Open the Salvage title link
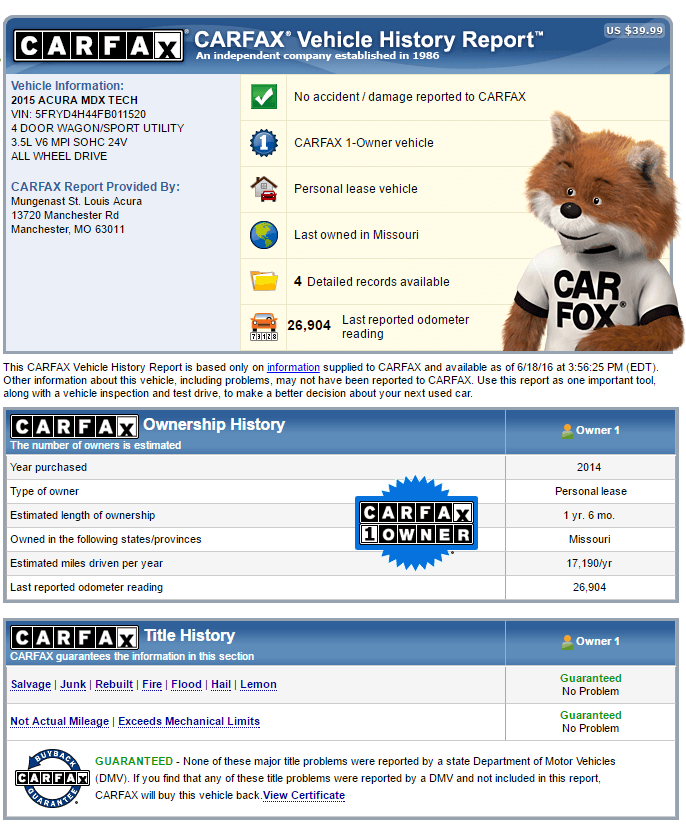686x825 pixels. (x=31, y=684)
